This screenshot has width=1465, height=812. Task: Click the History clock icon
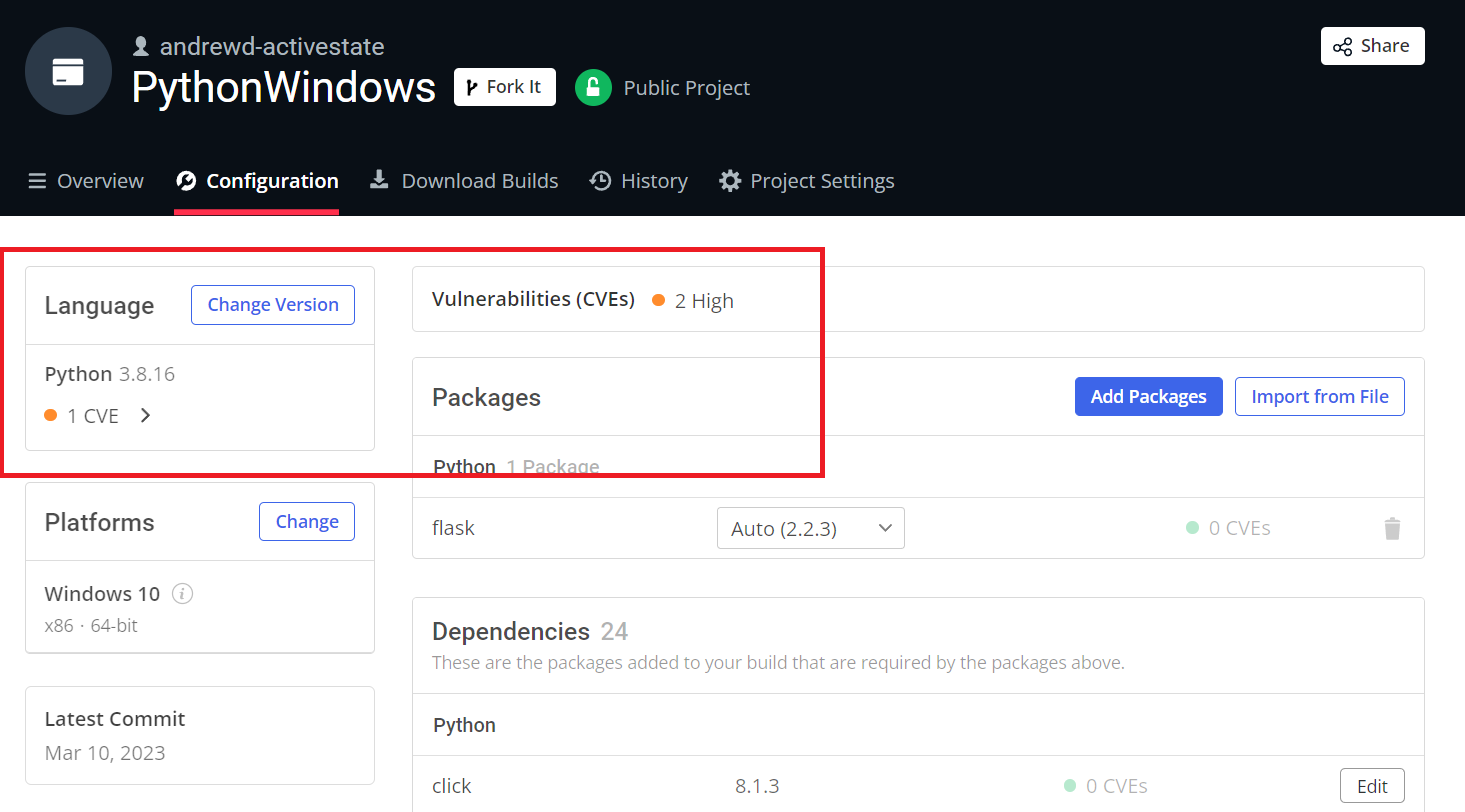coord(600,181)
